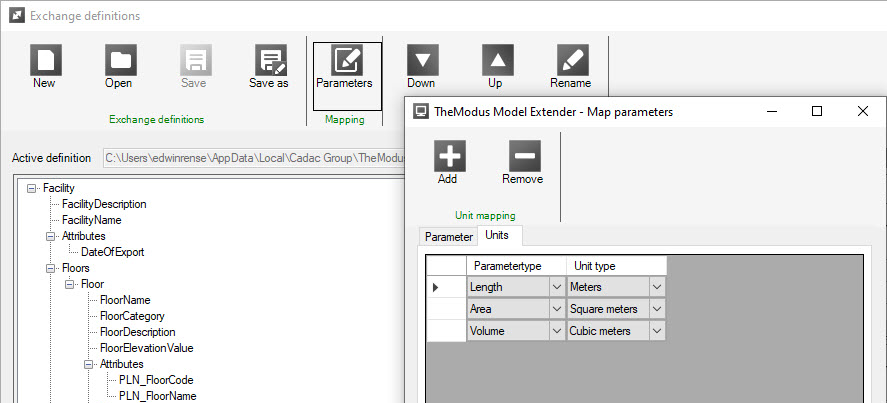Viewport: 887px width, 403px height.
Task: Open an exchange definition file
Action: 120,60
